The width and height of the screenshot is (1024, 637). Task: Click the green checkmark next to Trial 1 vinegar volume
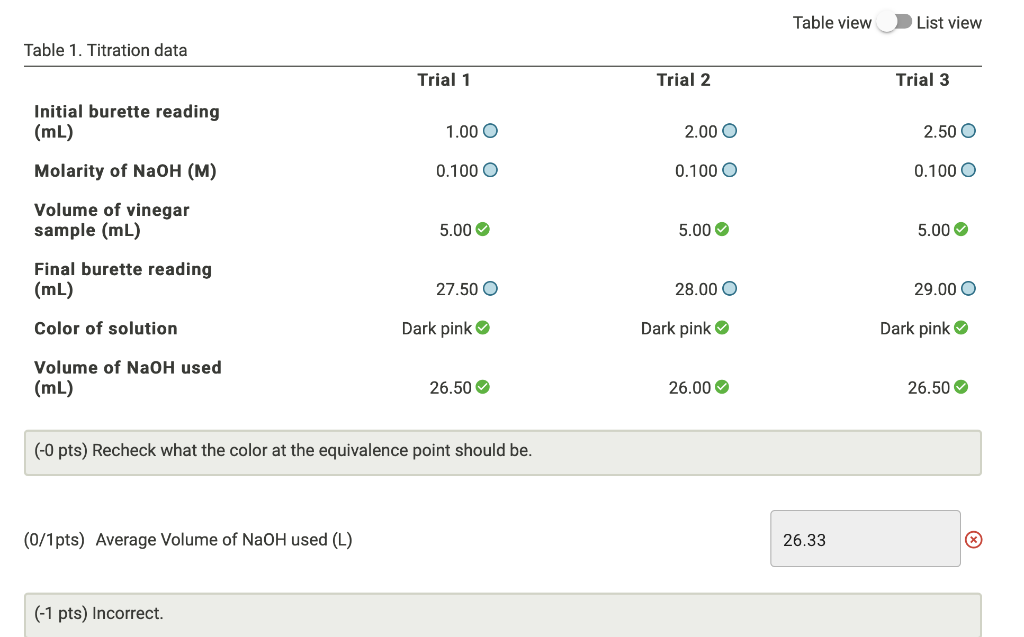484,229
